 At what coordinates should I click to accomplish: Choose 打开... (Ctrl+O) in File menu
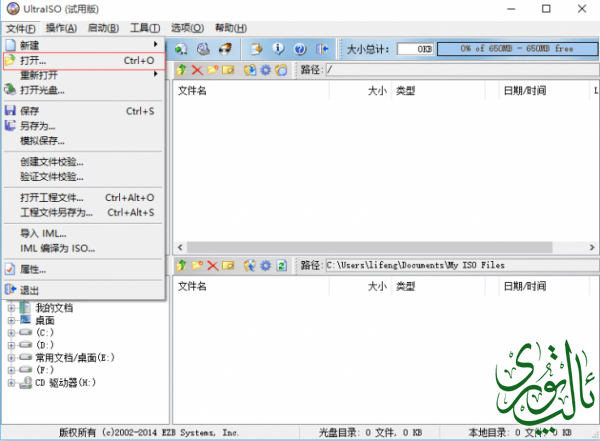pos(84,60)
